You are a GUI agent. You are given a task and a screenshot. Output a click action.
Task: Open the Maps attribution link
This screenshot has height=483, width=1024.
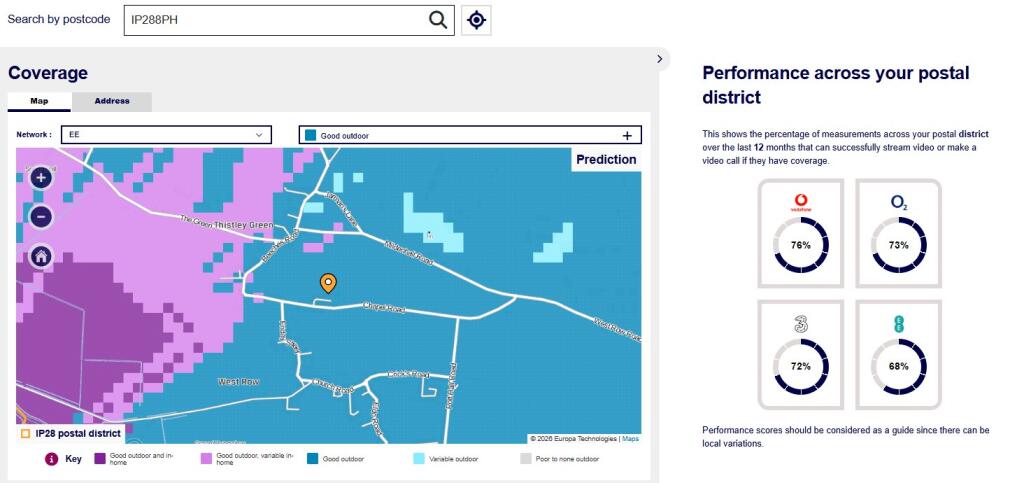(x=630, y=439)
